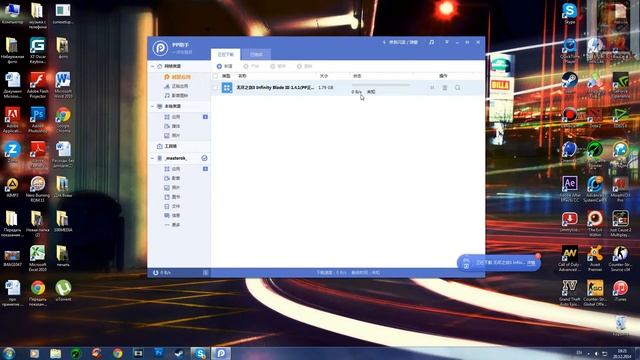Open the title bar dropdown menu arrow
Image resolution: width=640 pixels, height=360 pixels.
click(x=447, y=42)
